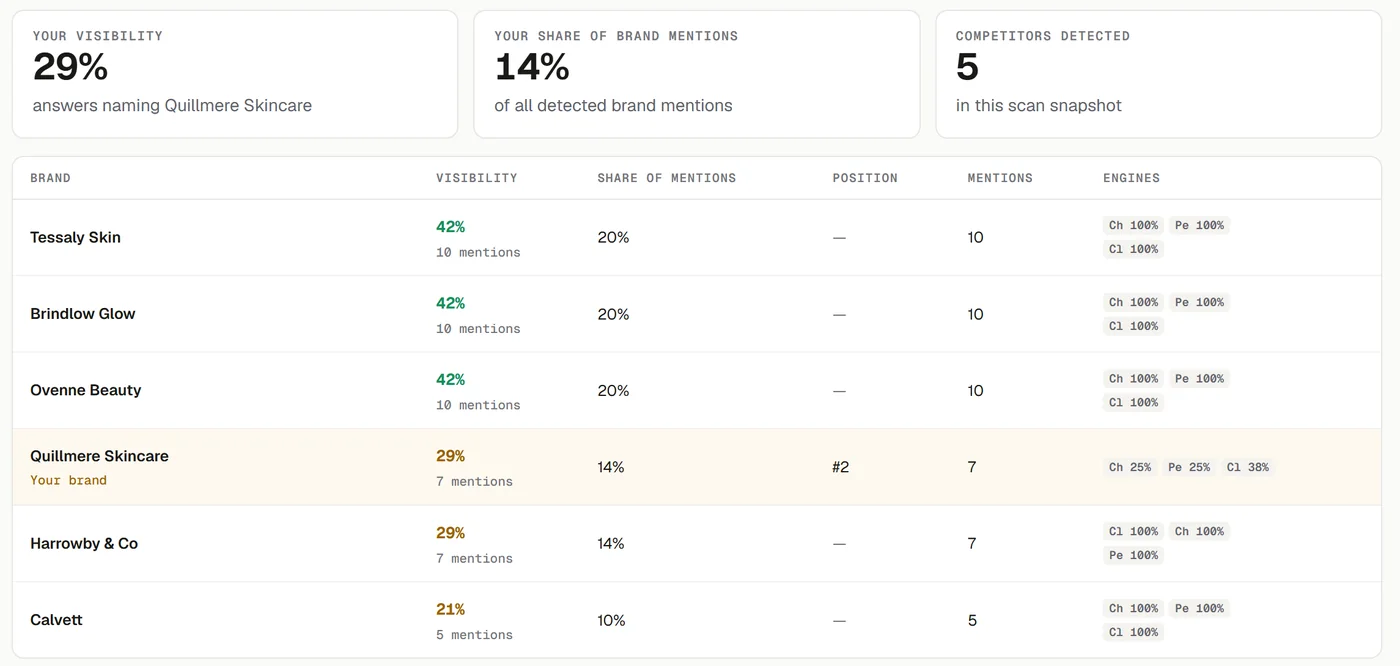Viewport: 1400px width, 666px height.
Task: Click the large 5 competitors count
Action: click(x=967, y=67)
